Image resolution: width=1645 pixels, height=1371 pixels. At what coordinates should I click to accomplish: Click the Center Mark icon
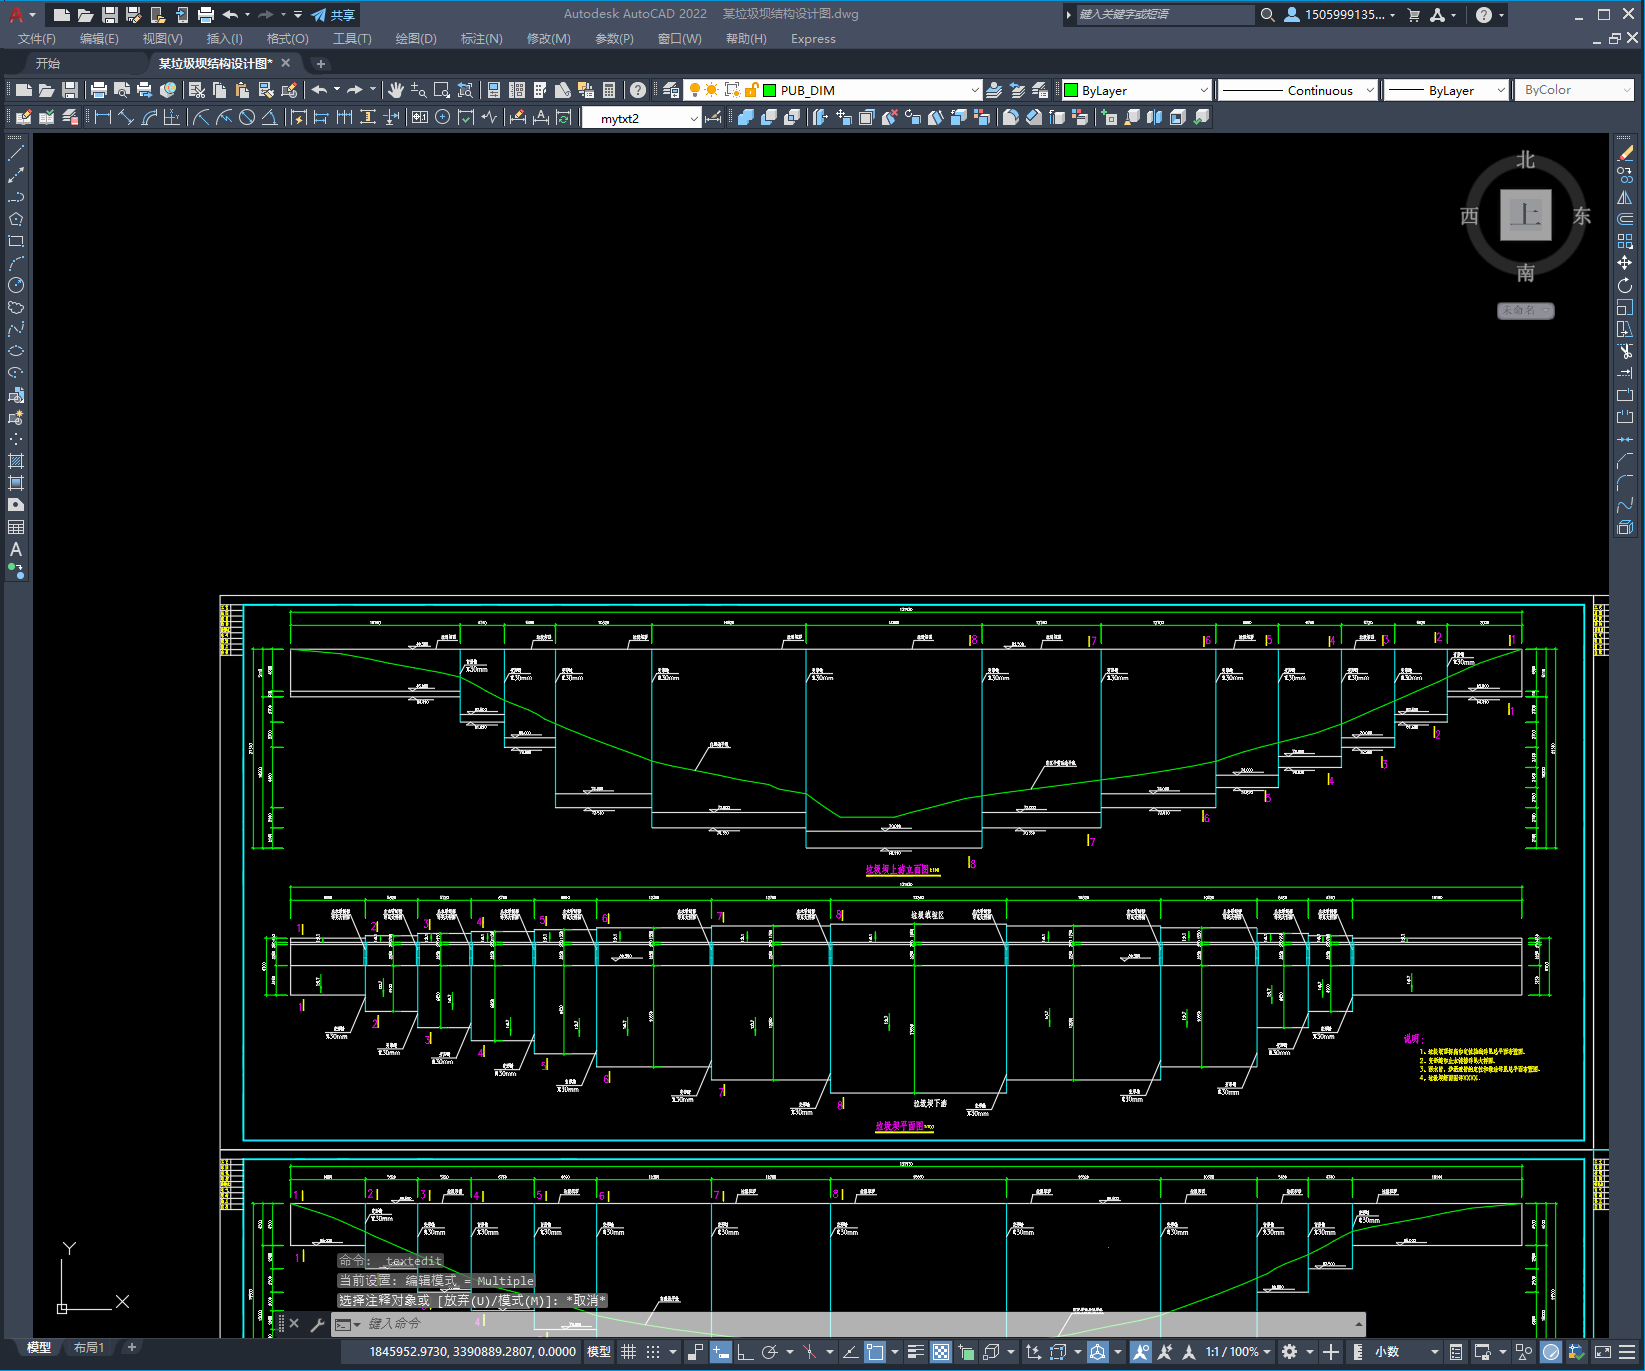click(443, 117)
